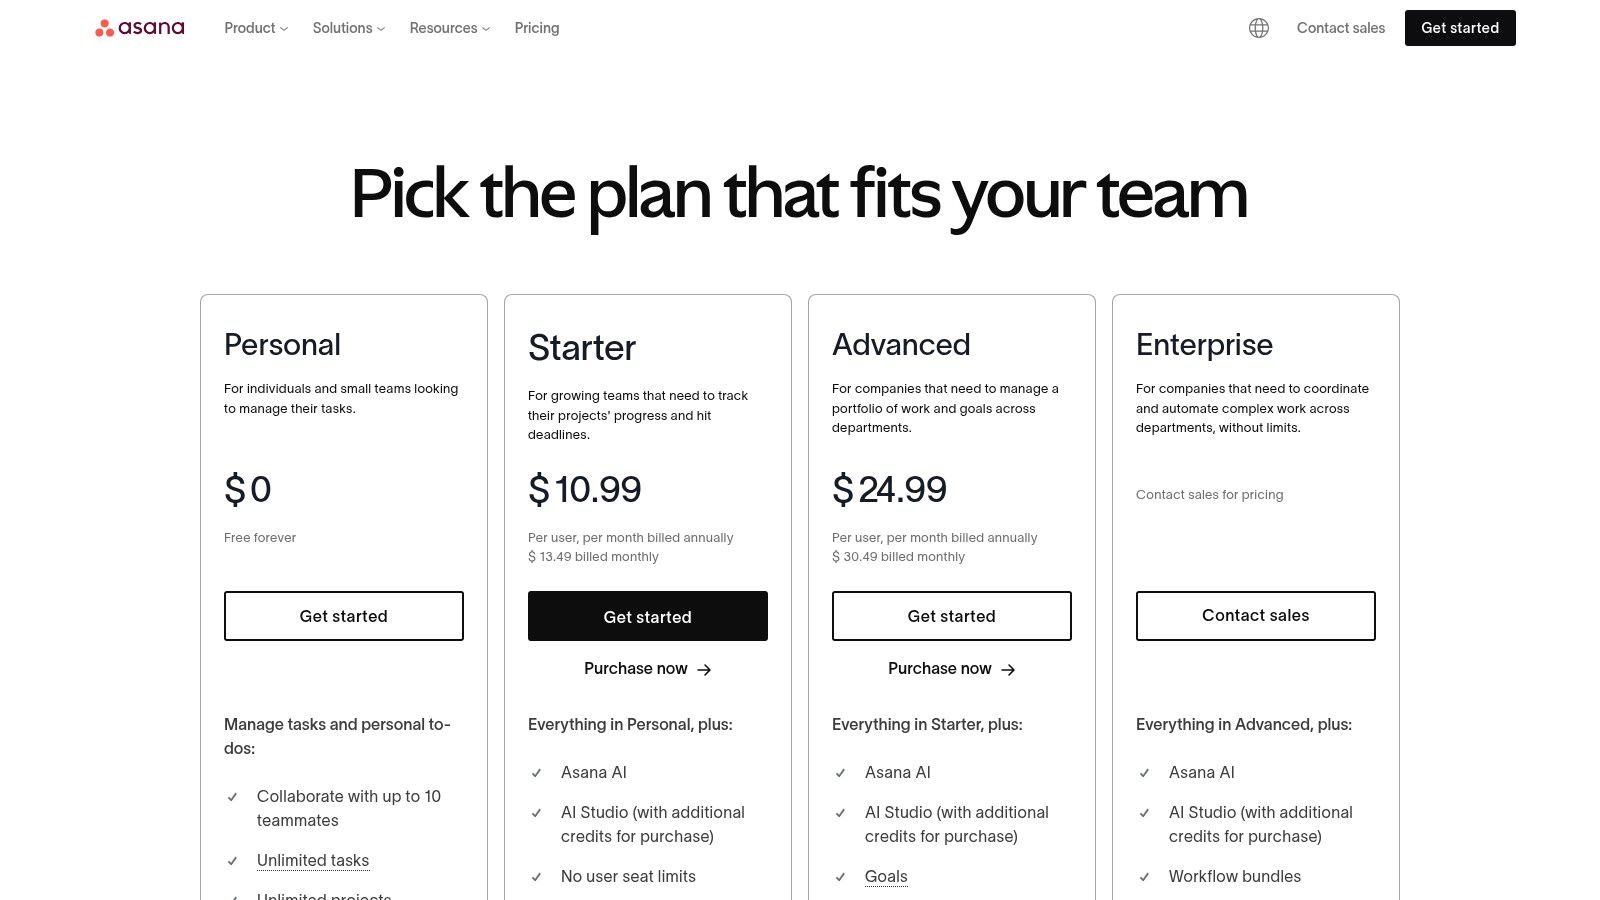This screenshot has width=1600, height=900.
Task: Expand the Product dropdown
Action: [254, 28]
